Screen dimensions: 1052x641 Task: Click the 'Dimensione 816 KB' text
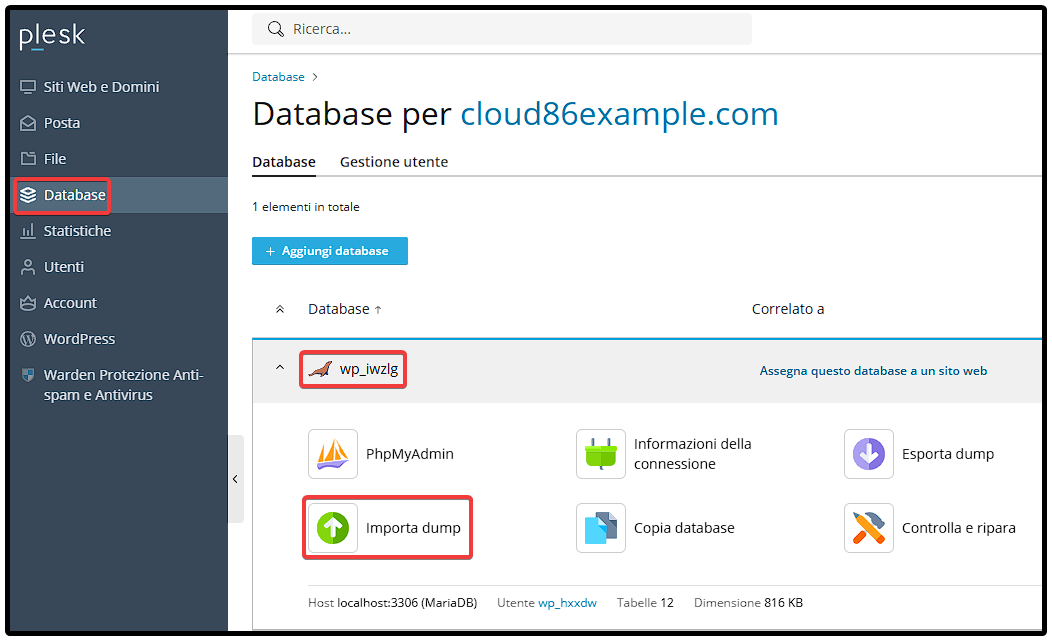point(749,603)
